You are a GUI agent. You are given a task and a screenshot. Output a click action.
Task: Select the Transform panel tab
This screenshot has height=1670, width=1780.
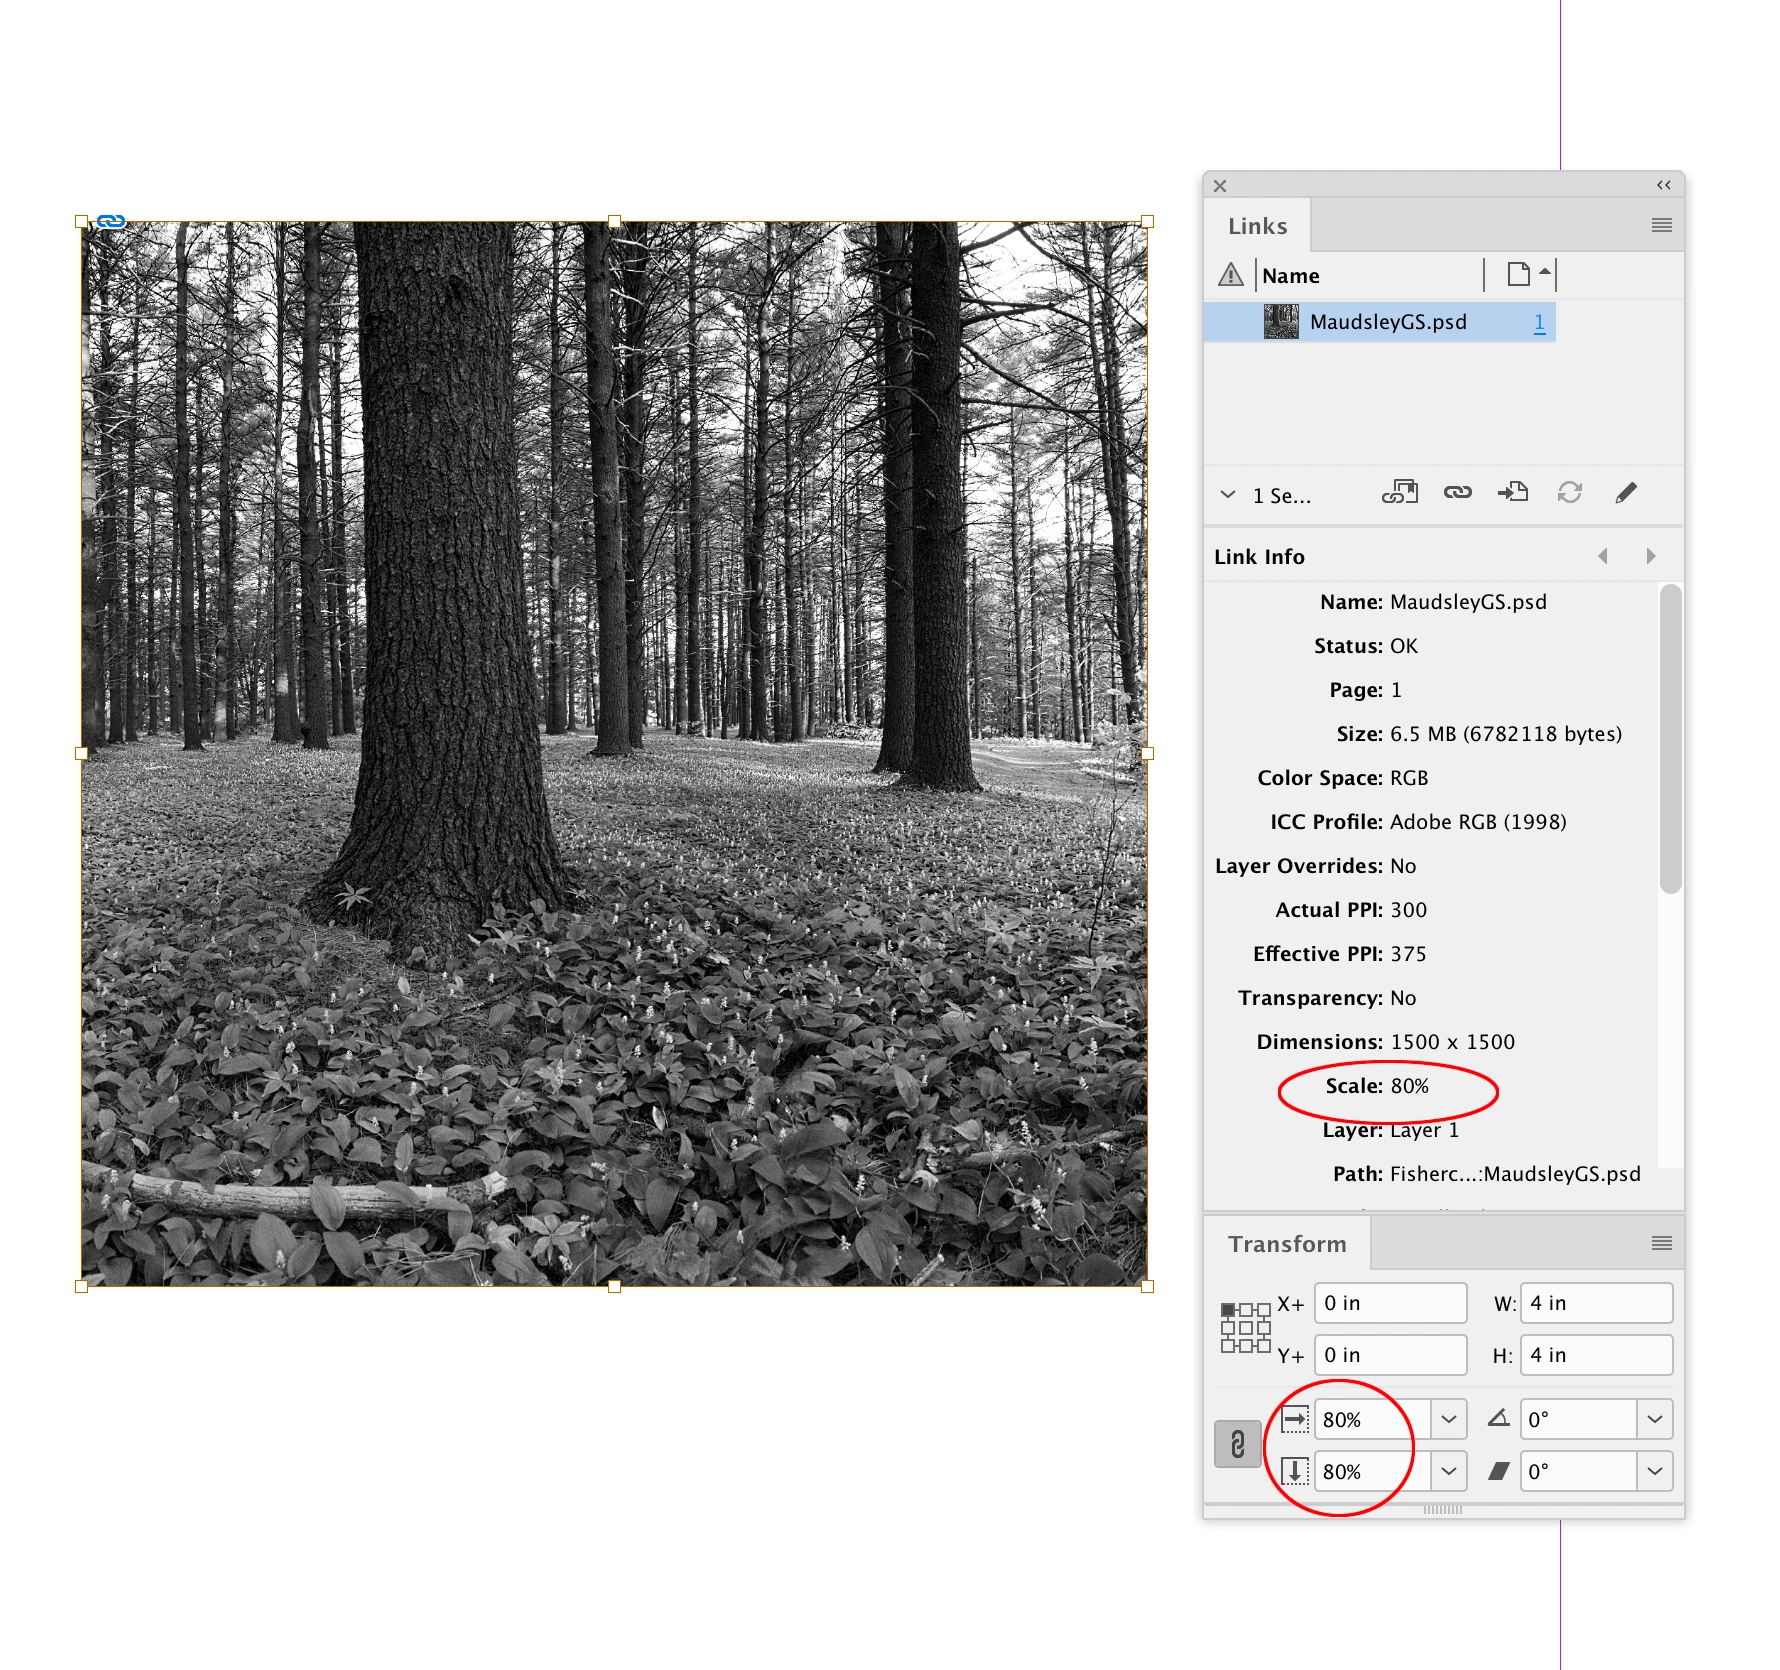(x=1287, y=1244)
